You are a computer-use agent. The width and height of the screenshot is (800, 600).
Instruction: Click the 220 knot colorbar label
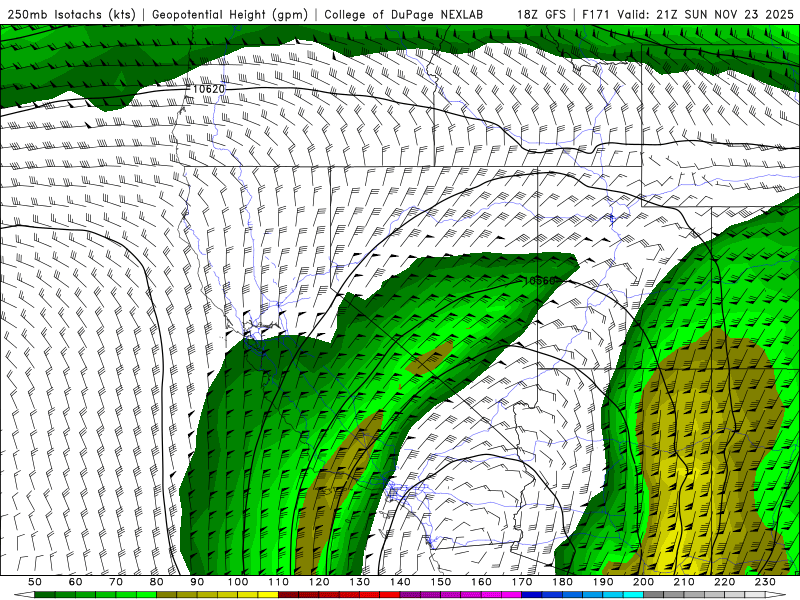[x=725, y=582]
